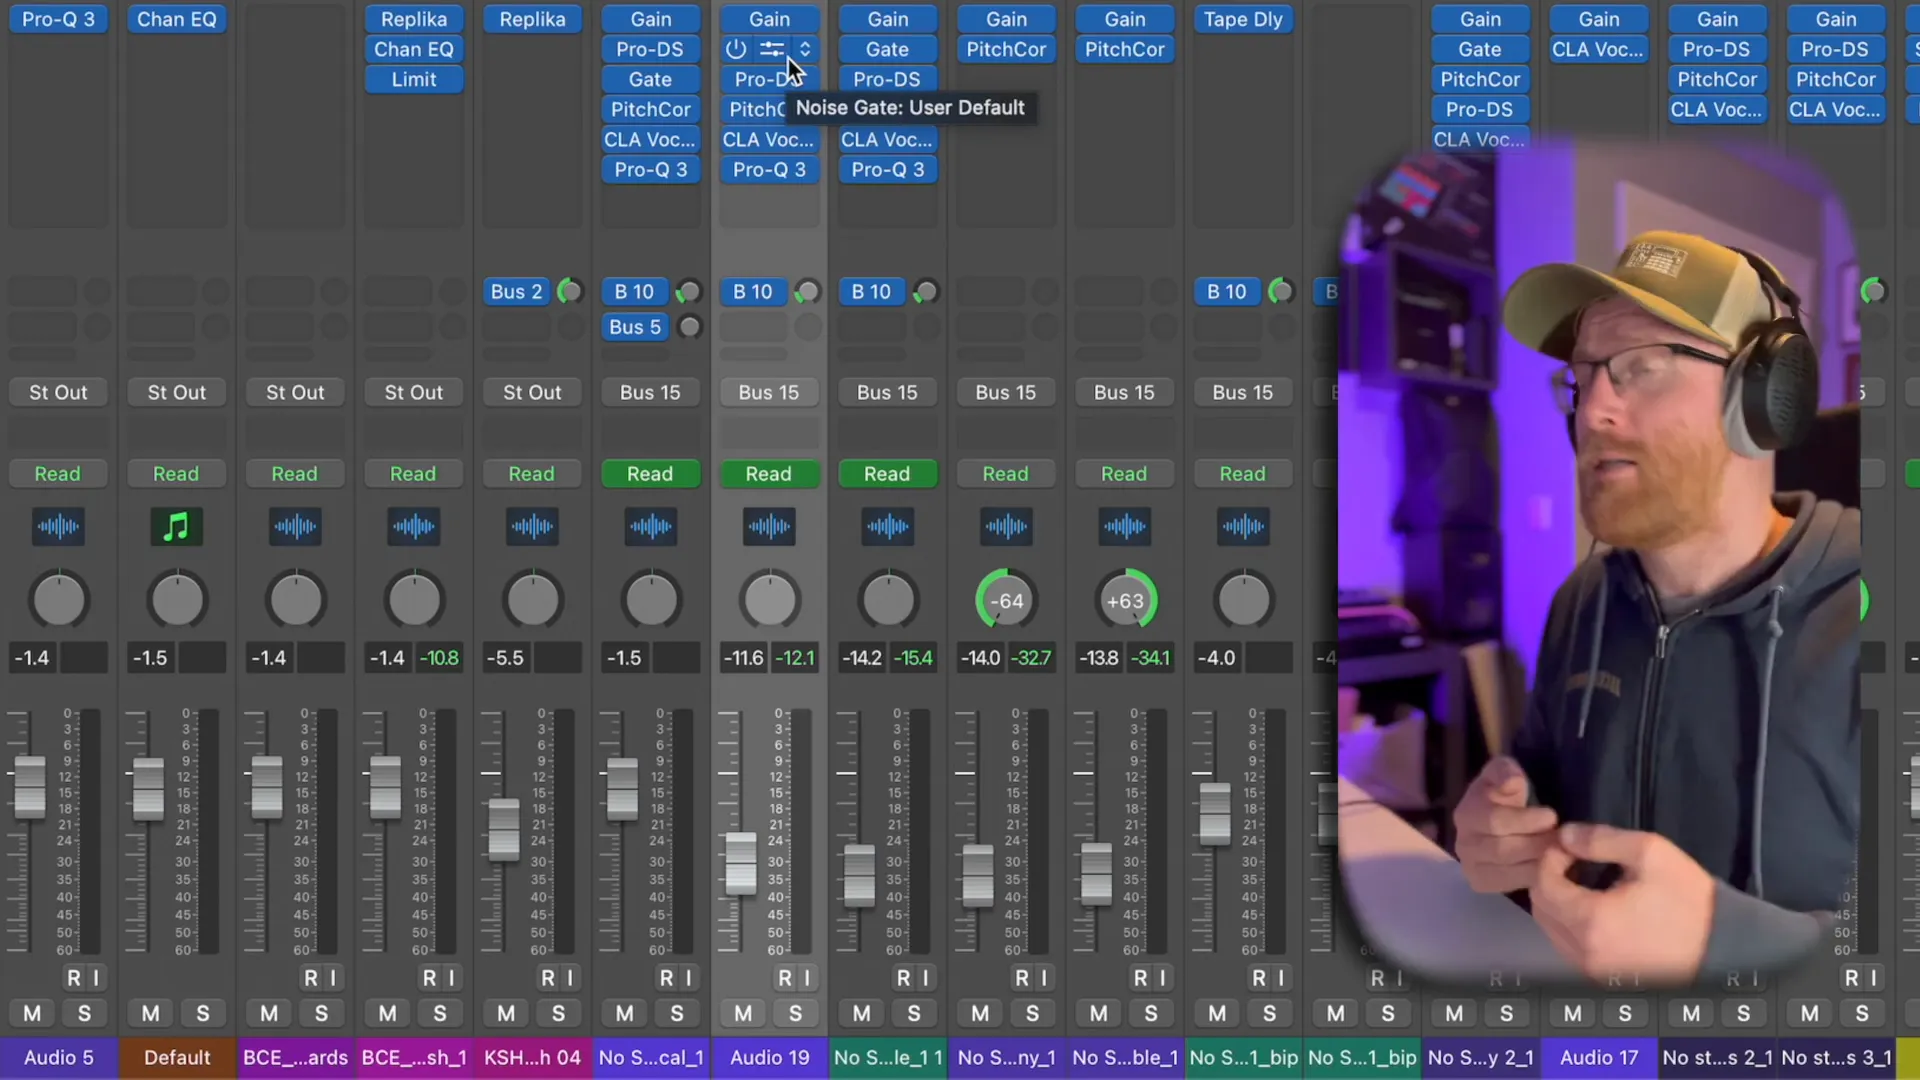Click B 10 send level knob on Tape Dly strip
The width and height of the screenshot is (1920, 1080).
tap(1280, 291)
